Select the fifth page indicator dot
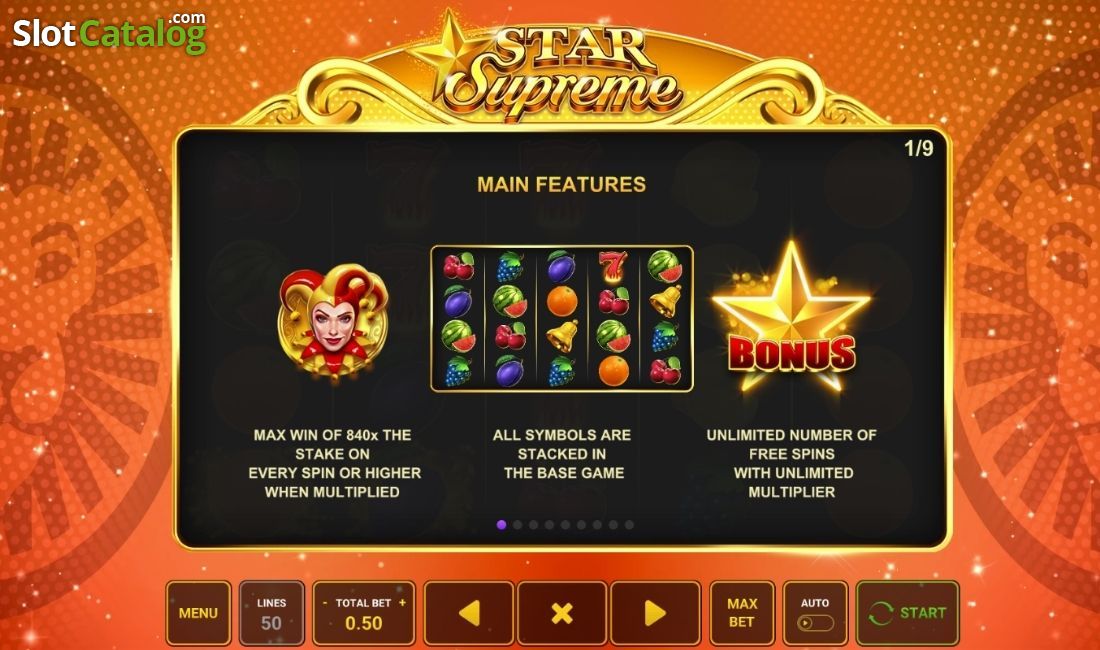 pyautogui.click(x=565, y=524)
